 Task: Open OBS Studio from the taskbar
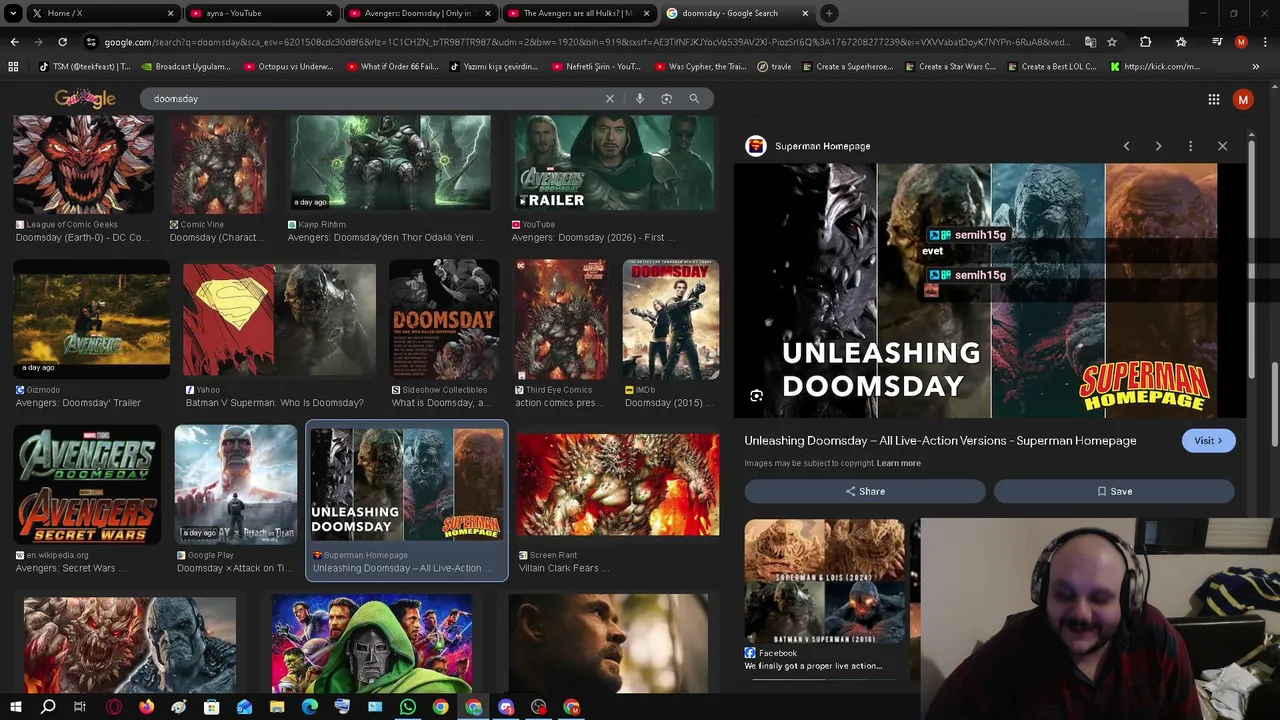(539, 707)
